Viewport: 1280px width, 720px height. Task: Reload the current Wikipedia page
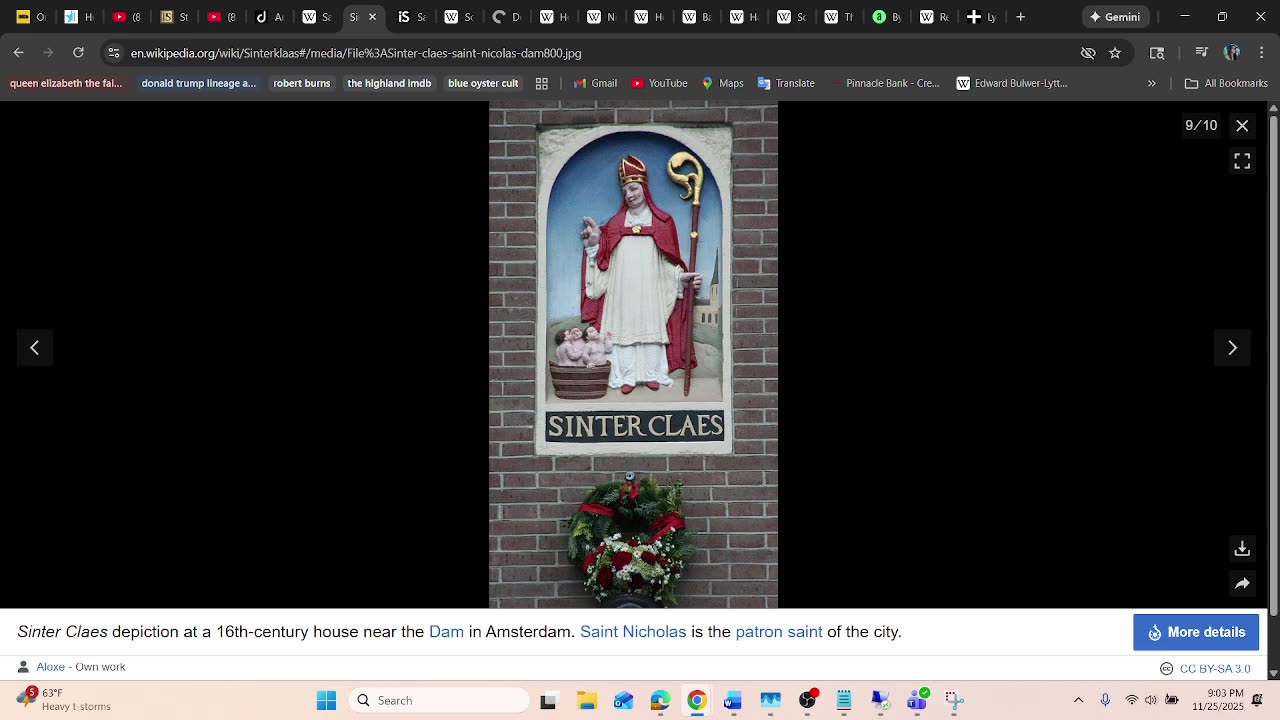78,53
